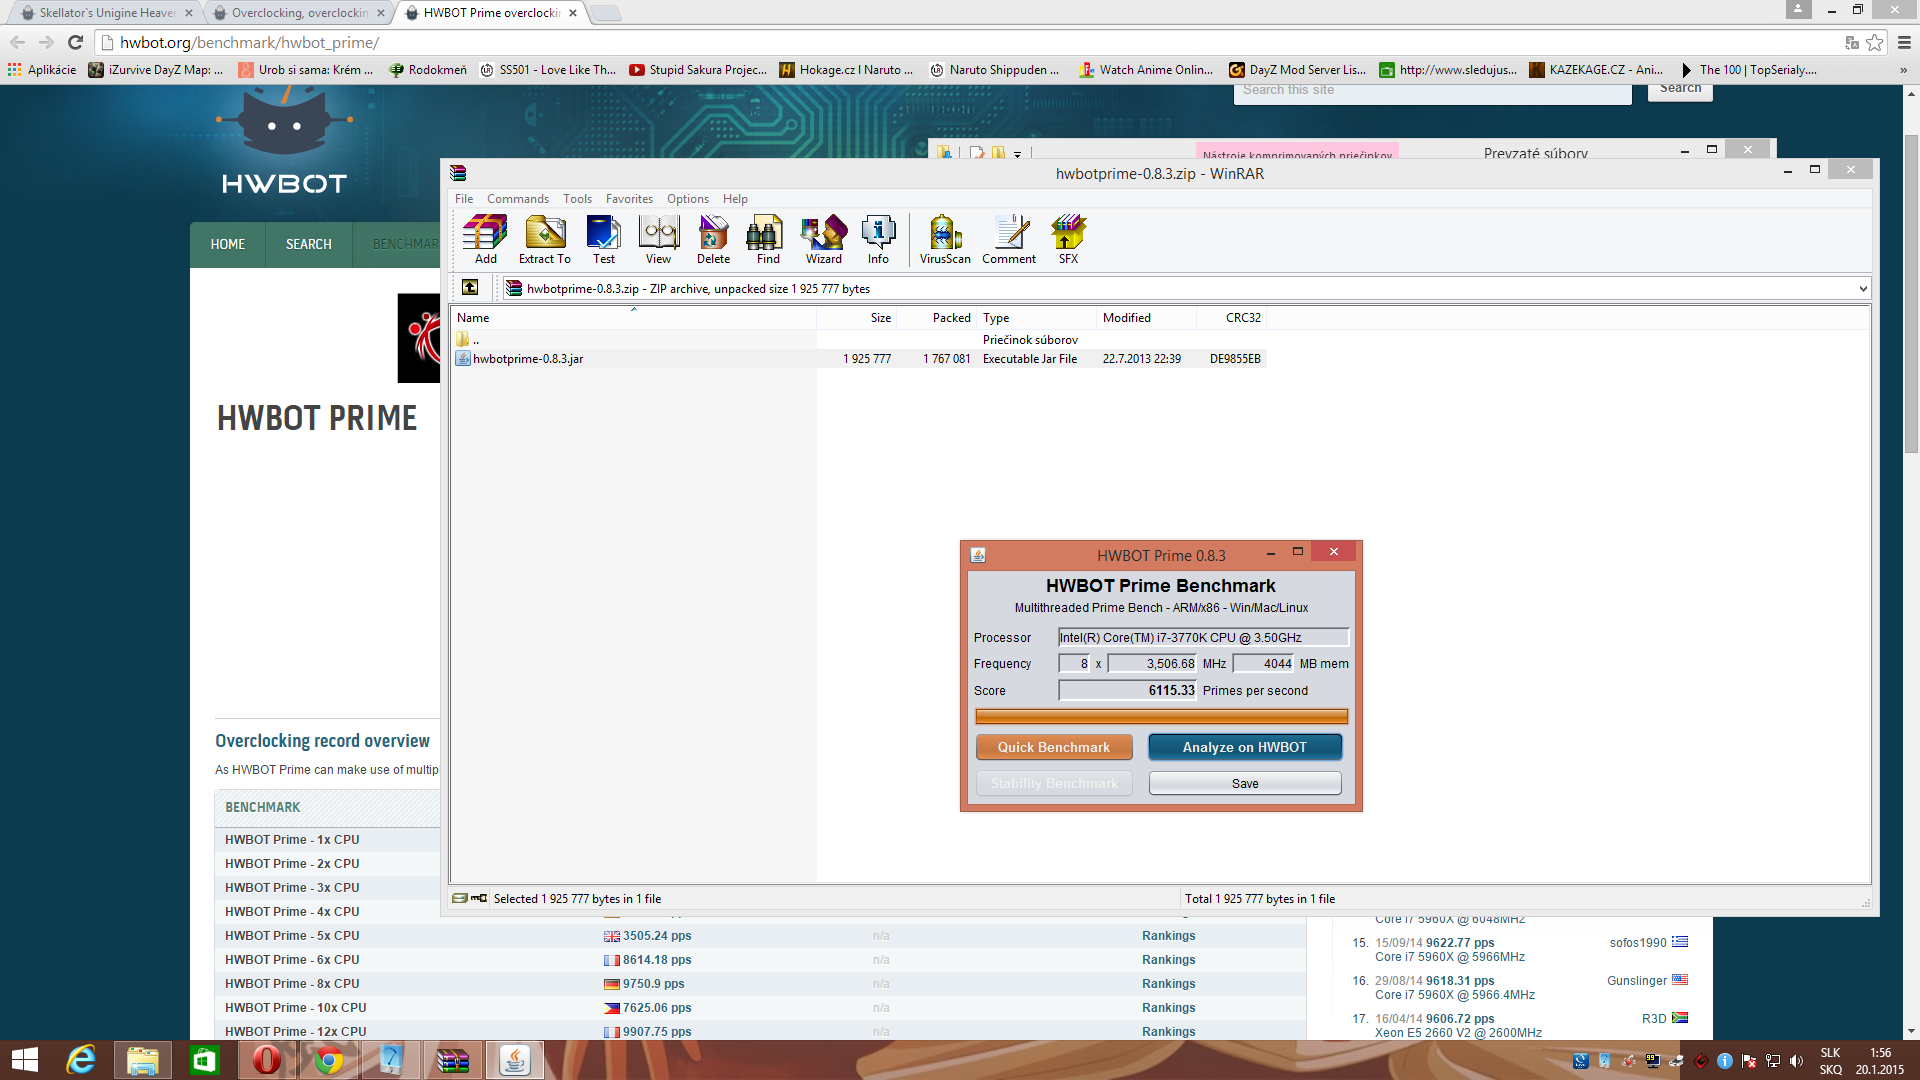
Task: Click the Delete toolbar icon
Action: tap(713, 239)
